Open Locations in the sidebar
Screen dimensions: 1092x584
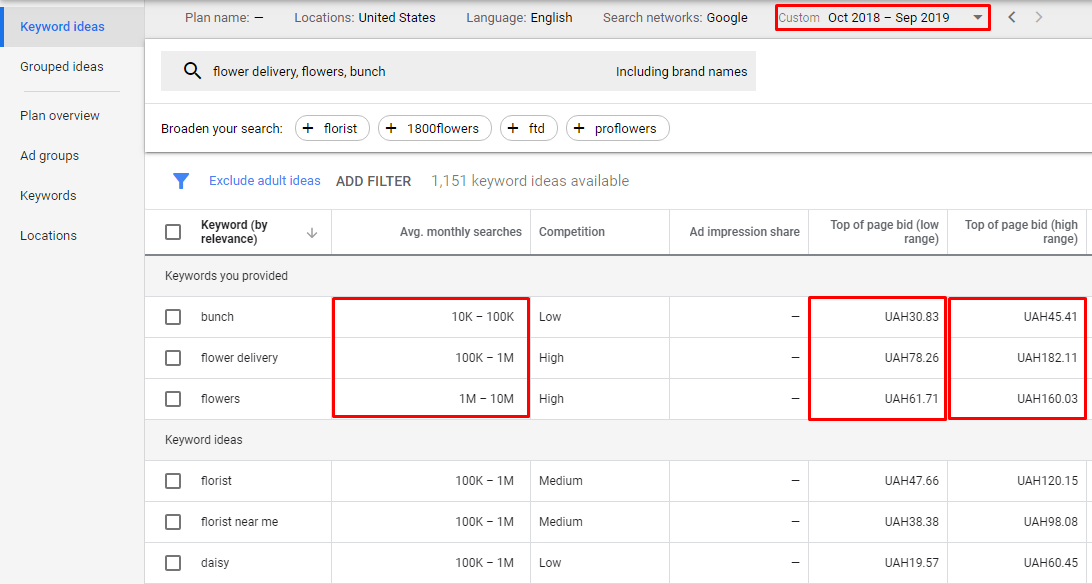(x=48, y=235)
